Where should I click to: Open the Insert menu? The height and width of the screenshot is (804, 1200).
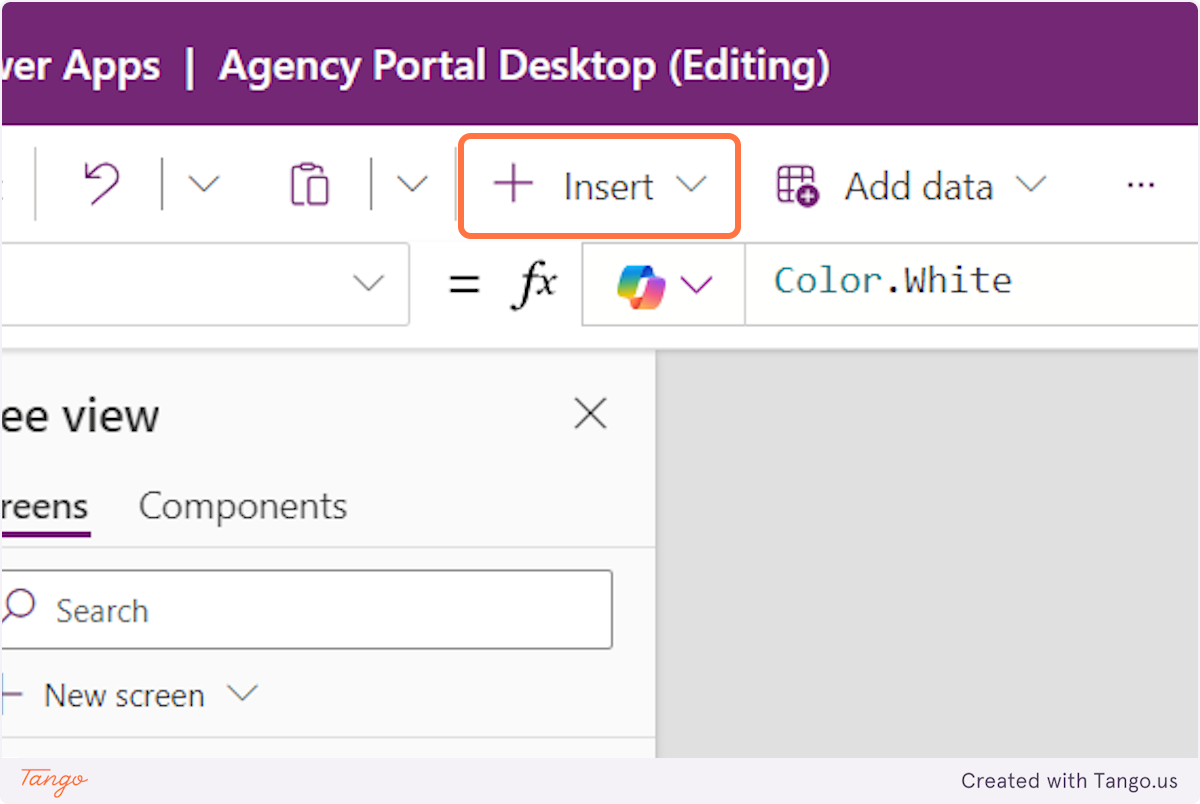(x=600, y=186)
